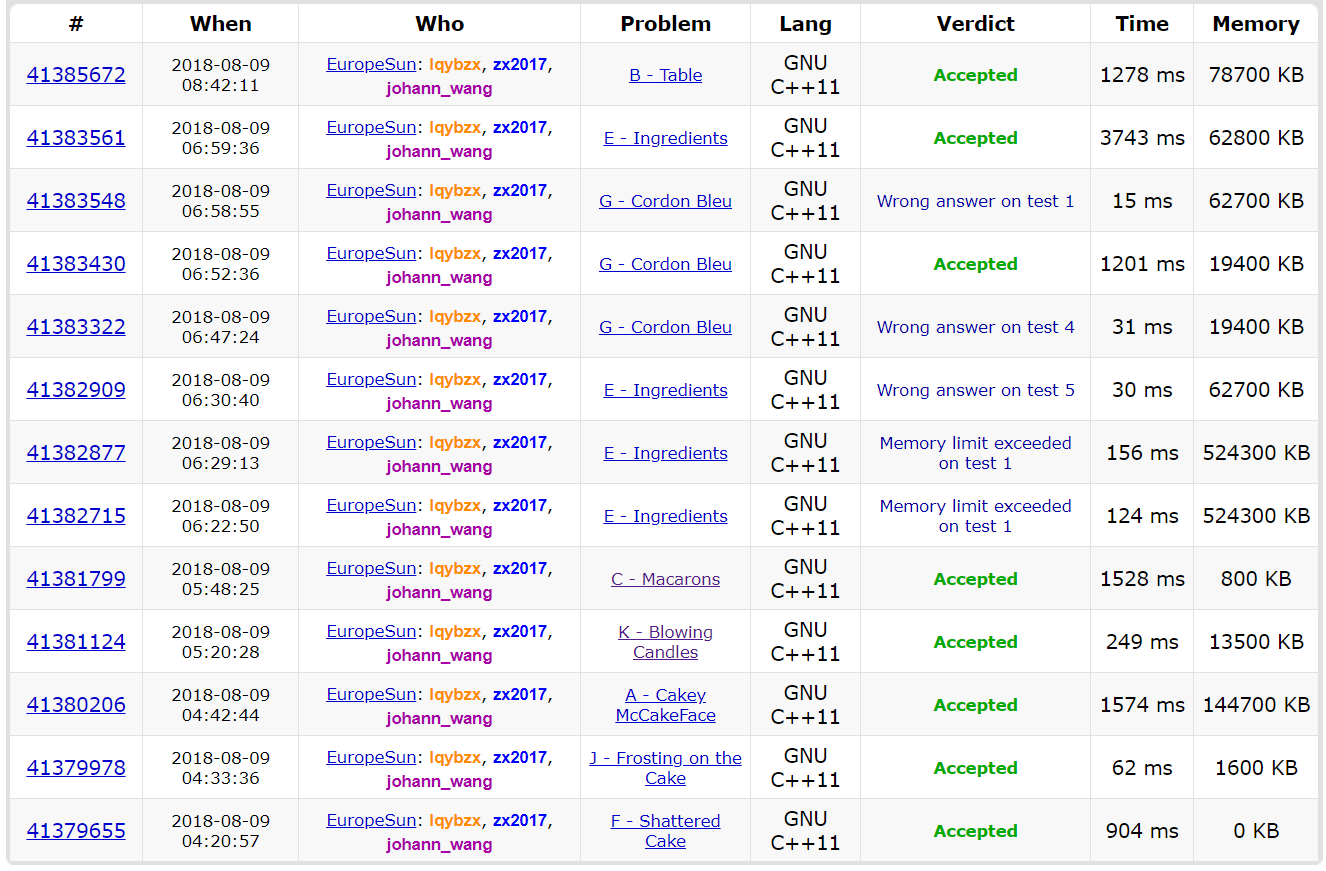Open submission 41382877
The width and height of the screenshot is (1326, 871).
coord(76,453)
